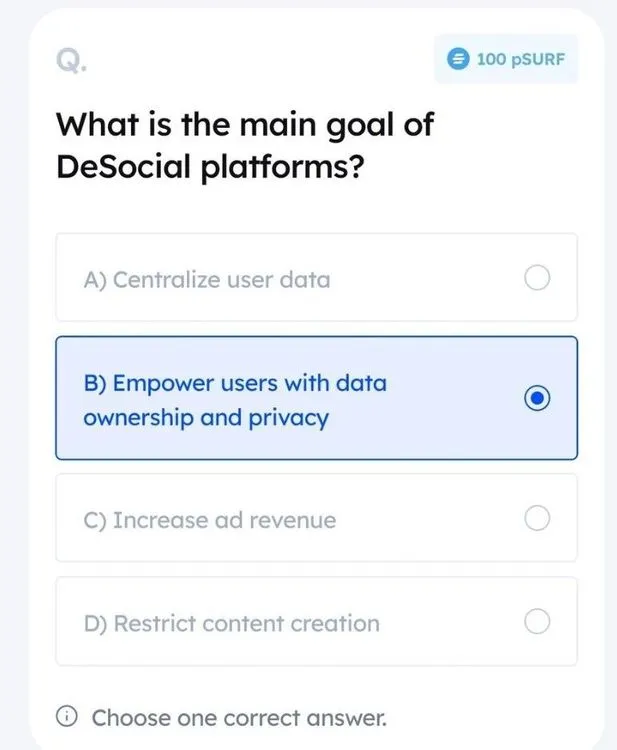The image size is (617, 750).
Task: Click the selected radio for option B
Action: (537, 398)
